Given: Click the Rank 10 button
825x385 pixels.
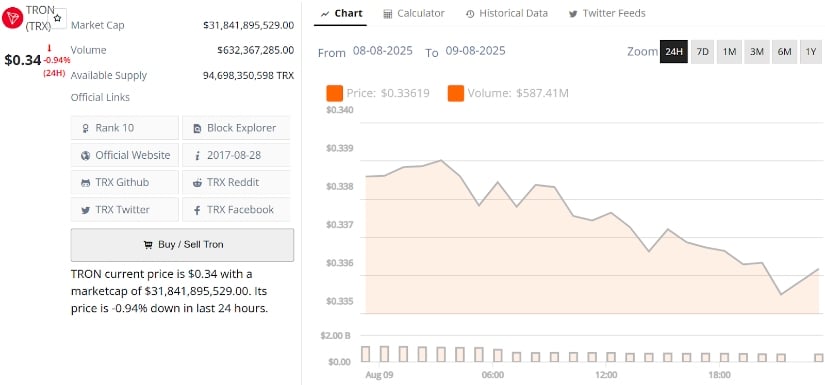Looking at the screenshot, I should pyautogui.click(x=125, y=128).
